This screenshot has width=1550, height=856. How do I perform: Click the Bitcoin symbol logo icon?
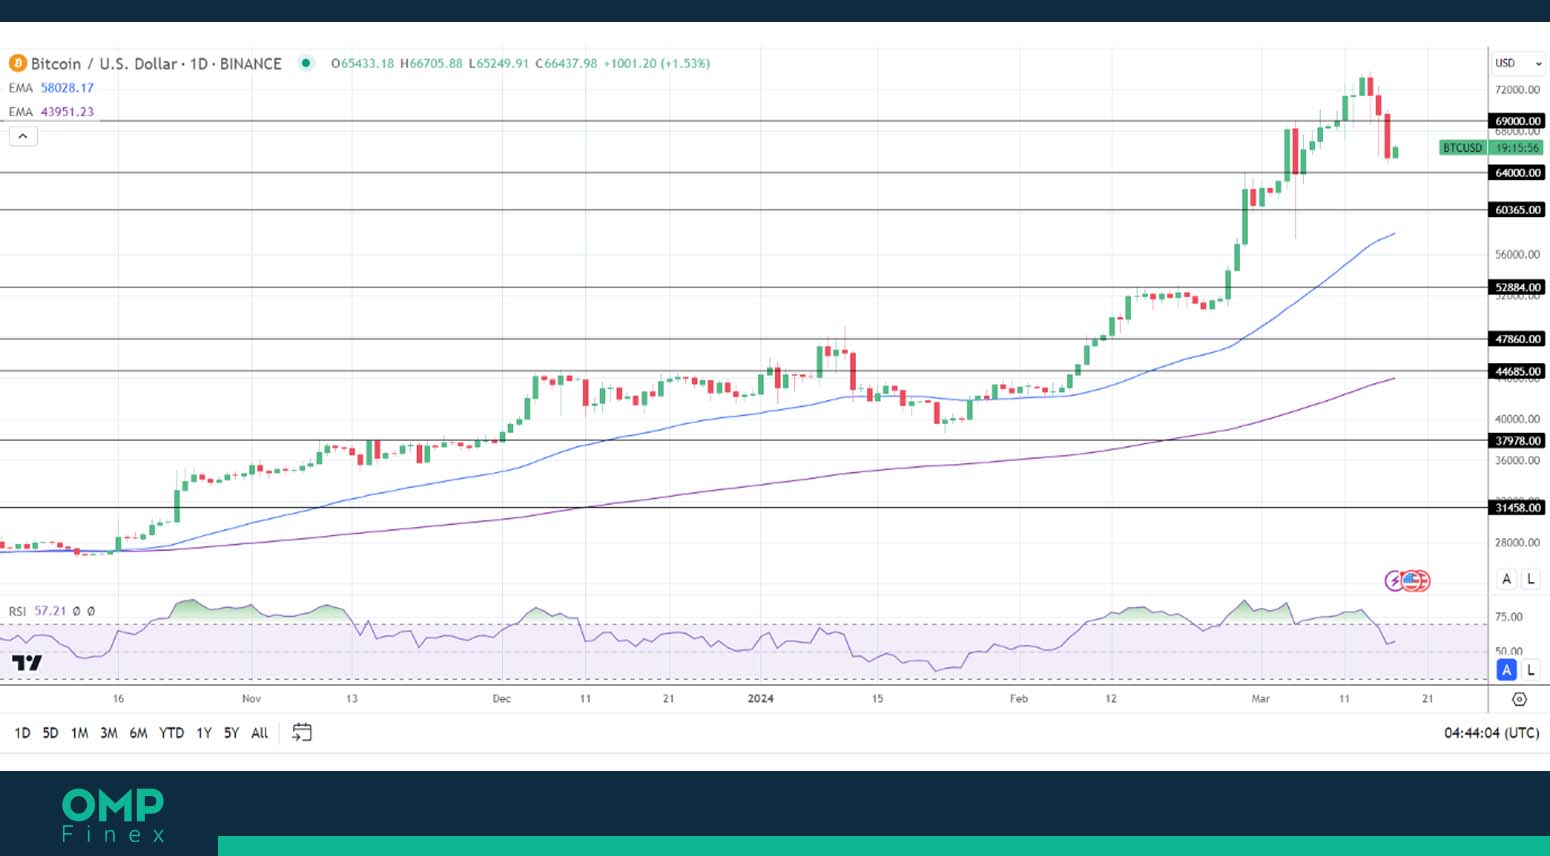[x=17, y=63]
